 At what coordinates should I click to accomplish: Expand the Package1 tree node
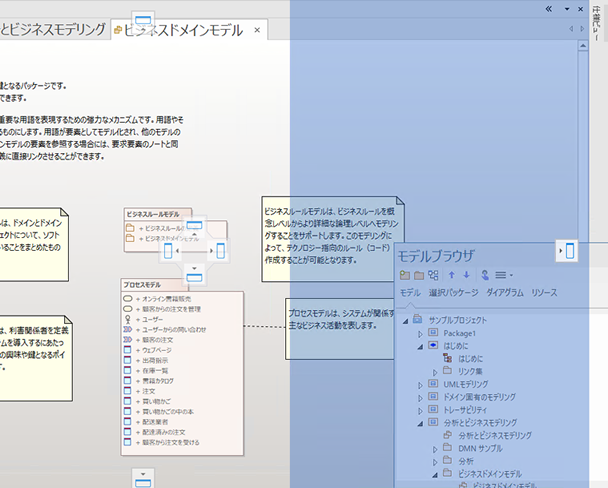[420, 334]
